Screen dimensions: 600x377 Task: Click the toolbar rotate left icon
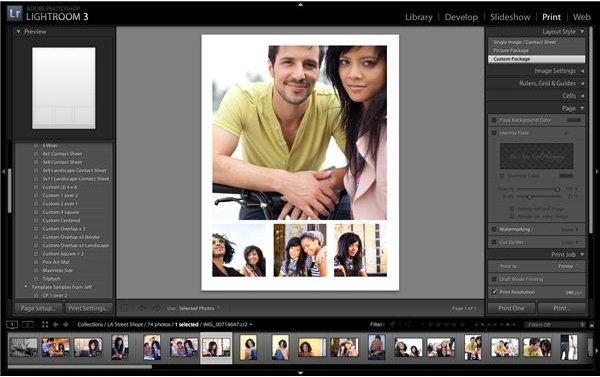[x=142, y=308]
